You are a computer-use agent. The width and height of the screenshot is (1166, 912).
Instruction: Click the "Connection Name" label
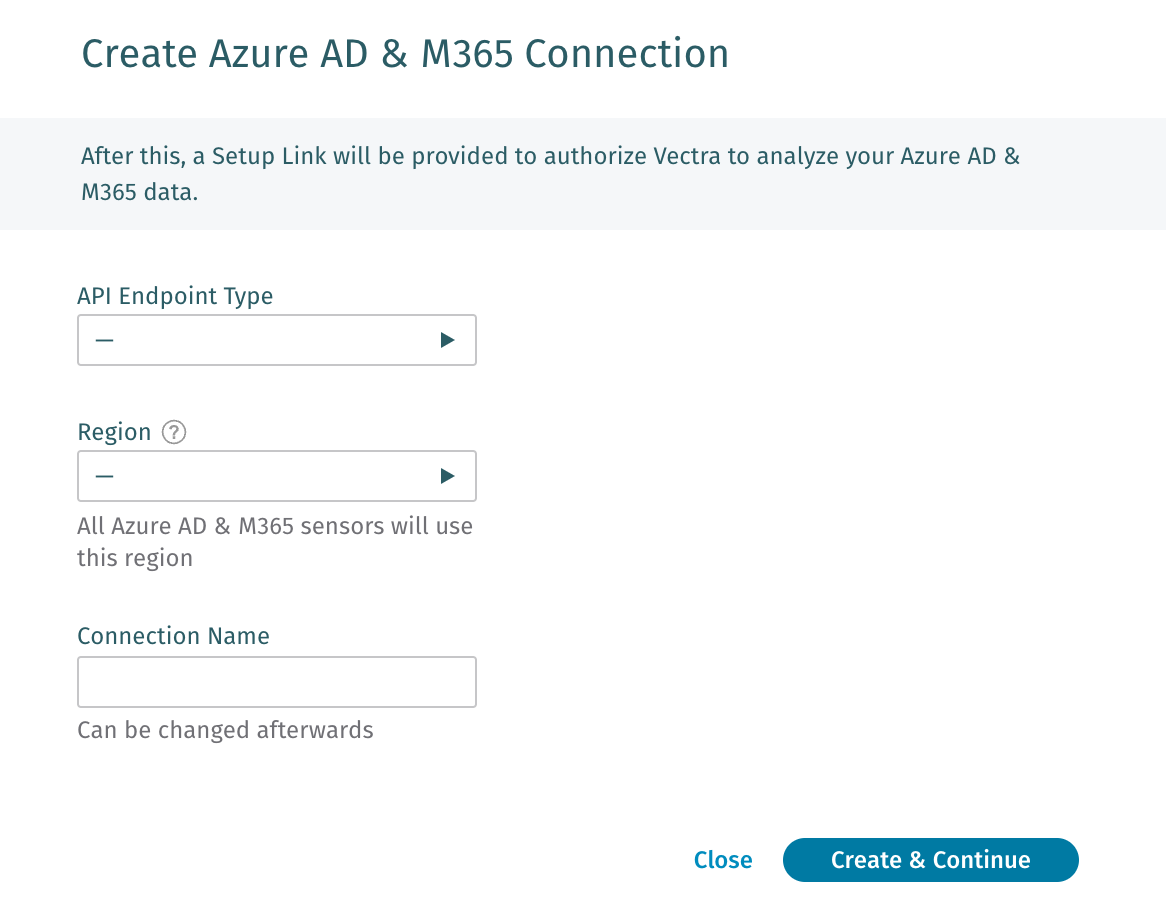click(x=173, y=636)
